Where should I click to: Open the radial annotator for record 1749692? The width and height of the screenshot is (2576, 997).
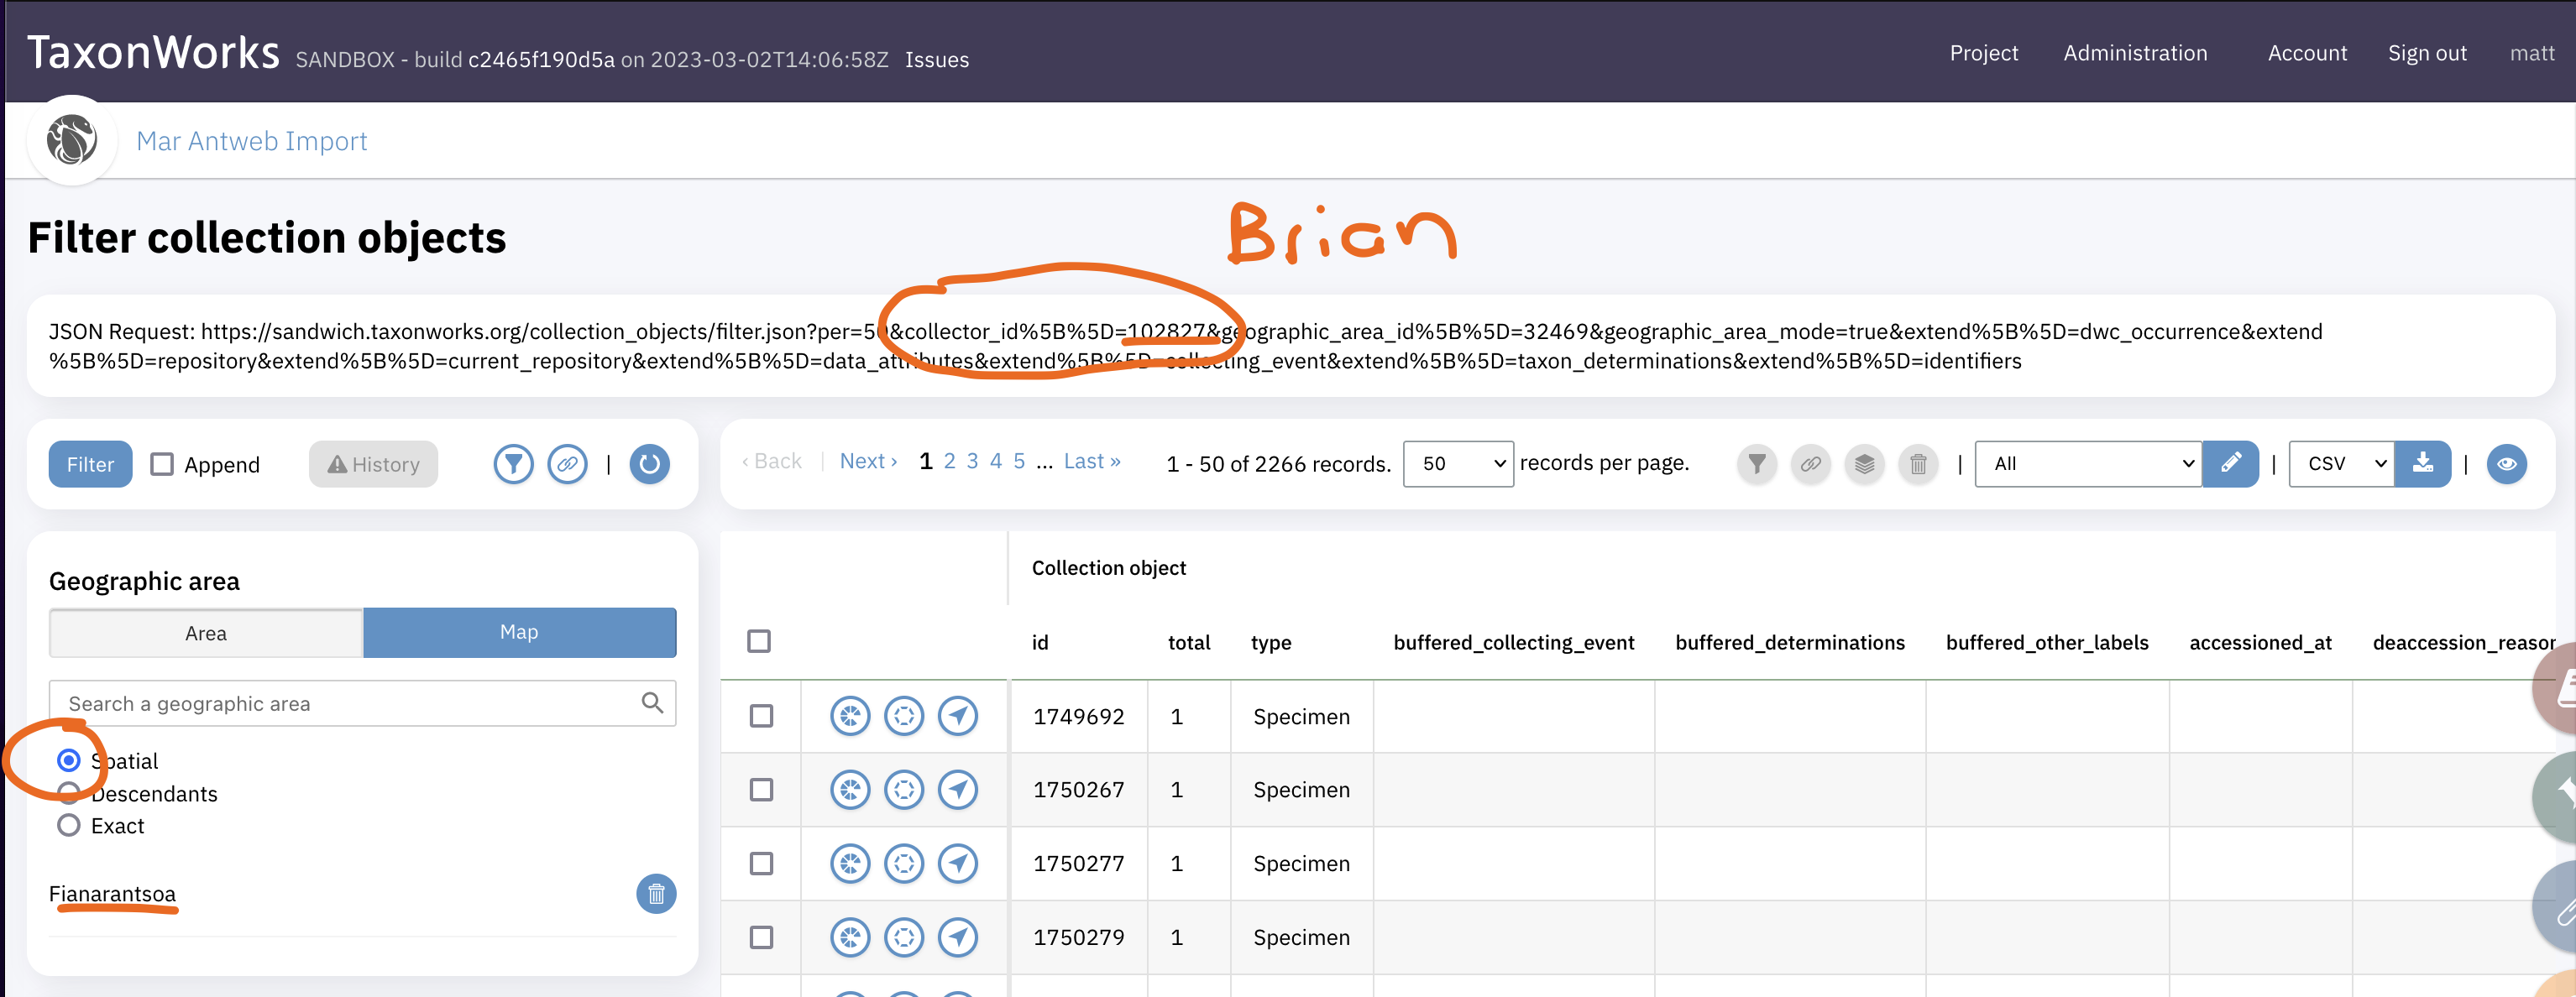[x=850, y=716]
